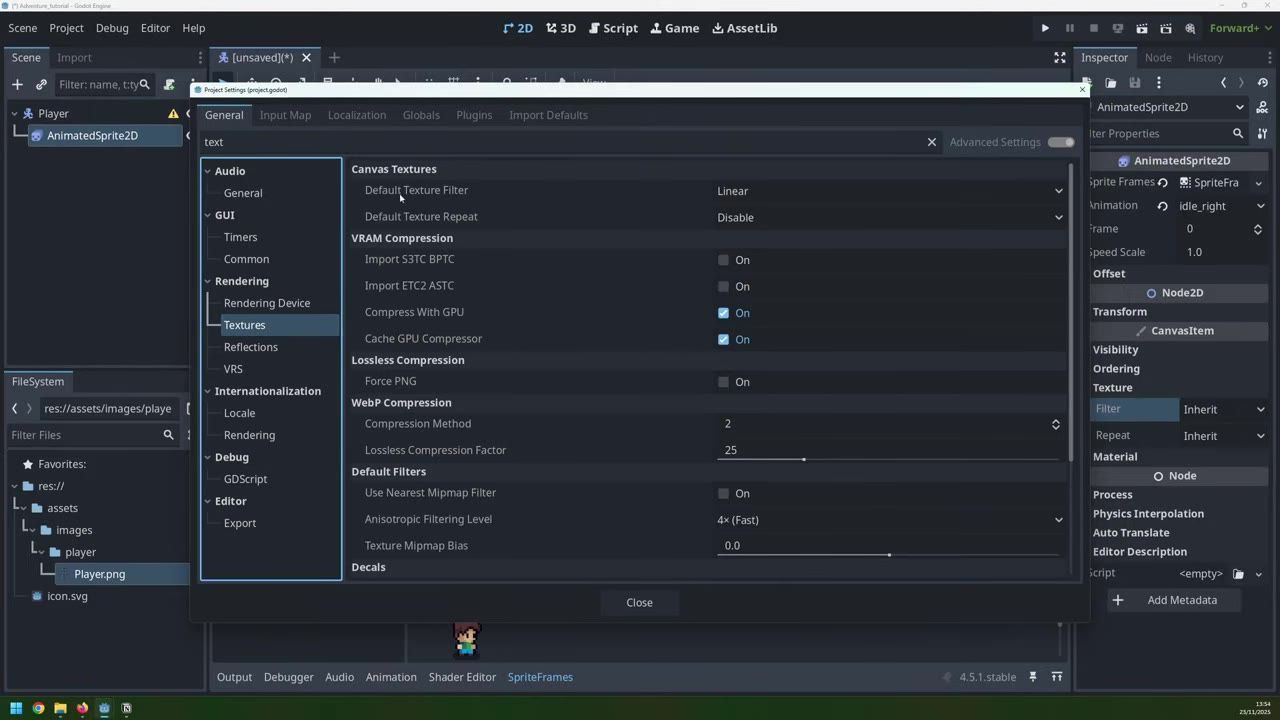Viewport: 1280px width, 720px height.
Task: Open Windows Start menu
Action: [x=16, y=708]
